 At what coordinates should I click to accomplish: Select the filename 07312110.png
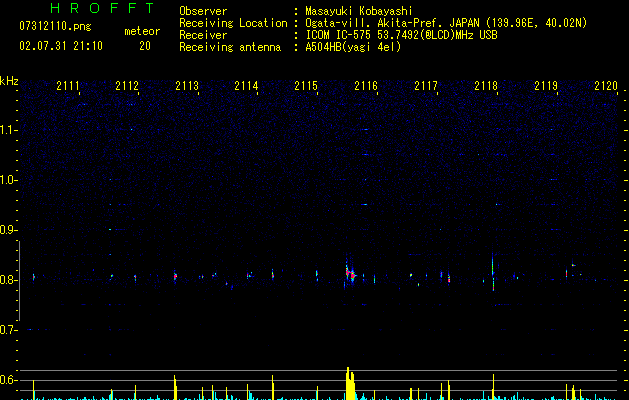coord(55,27)
